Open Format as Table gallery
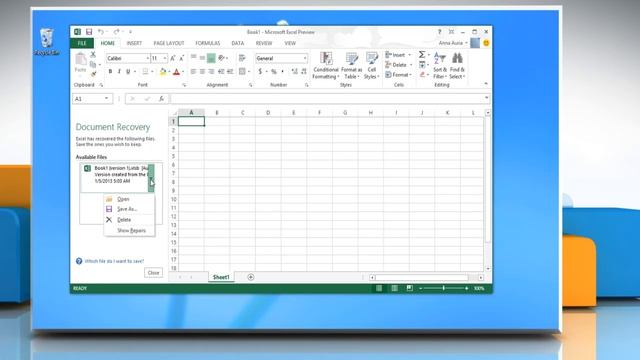Screen dimensions: 640x360 [x=351, y=65]
